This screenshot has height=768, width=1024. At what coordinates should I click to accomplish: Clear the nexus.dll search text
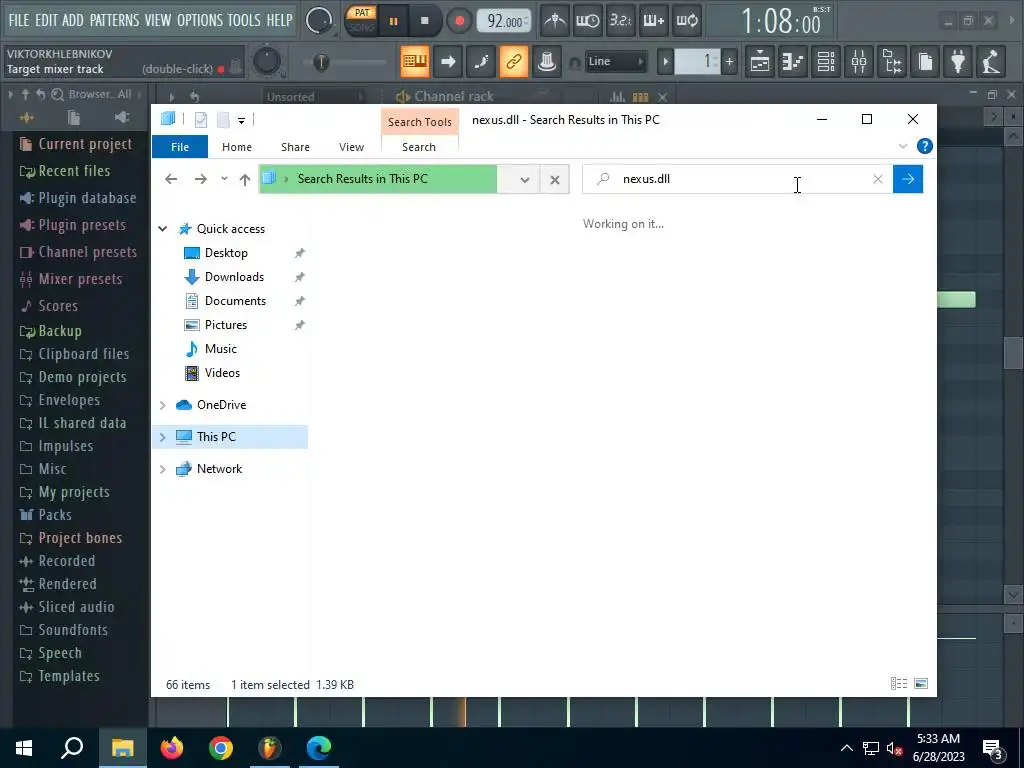(x=878, y=179)
